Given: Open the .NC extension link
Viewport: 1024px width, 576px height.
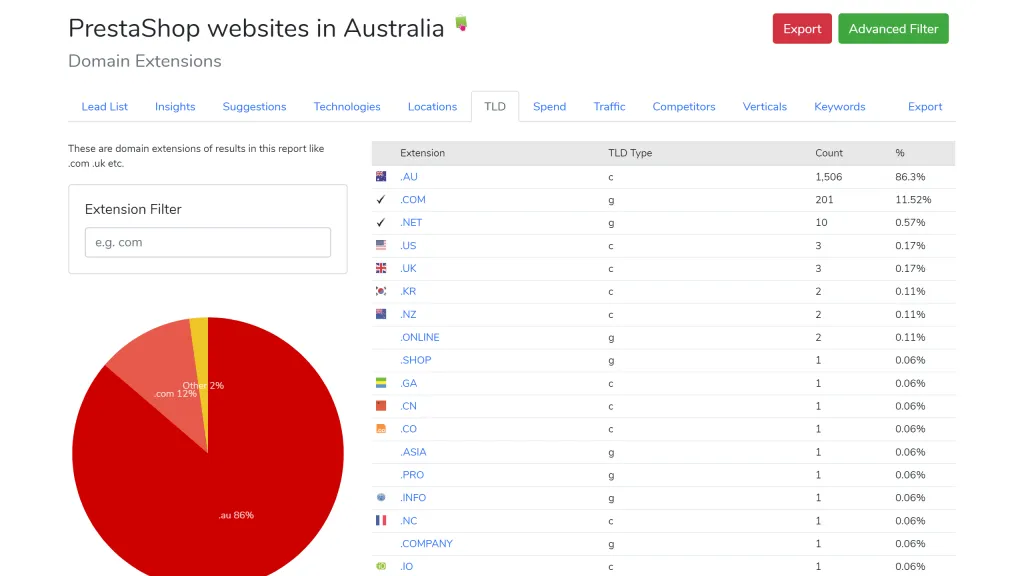Looking at the screenshot, I should tap(408, 520).
